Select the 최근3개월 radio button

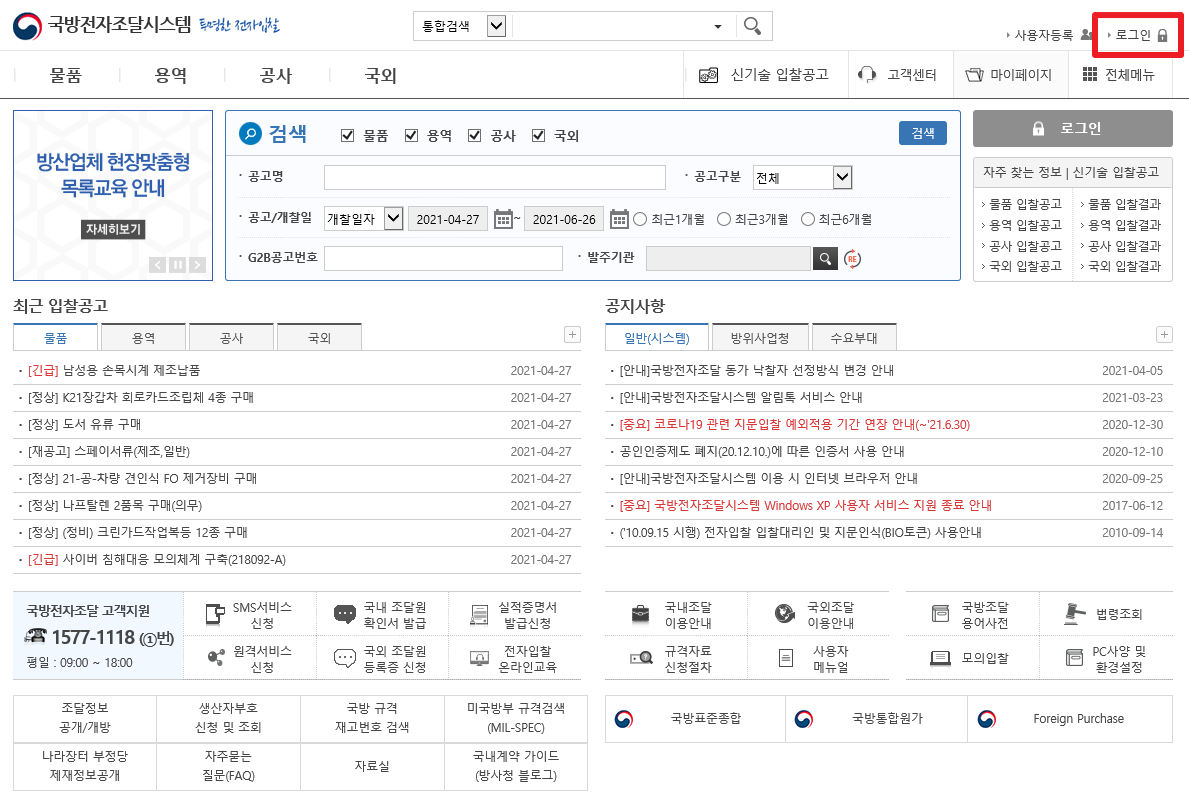click(723, 219)
